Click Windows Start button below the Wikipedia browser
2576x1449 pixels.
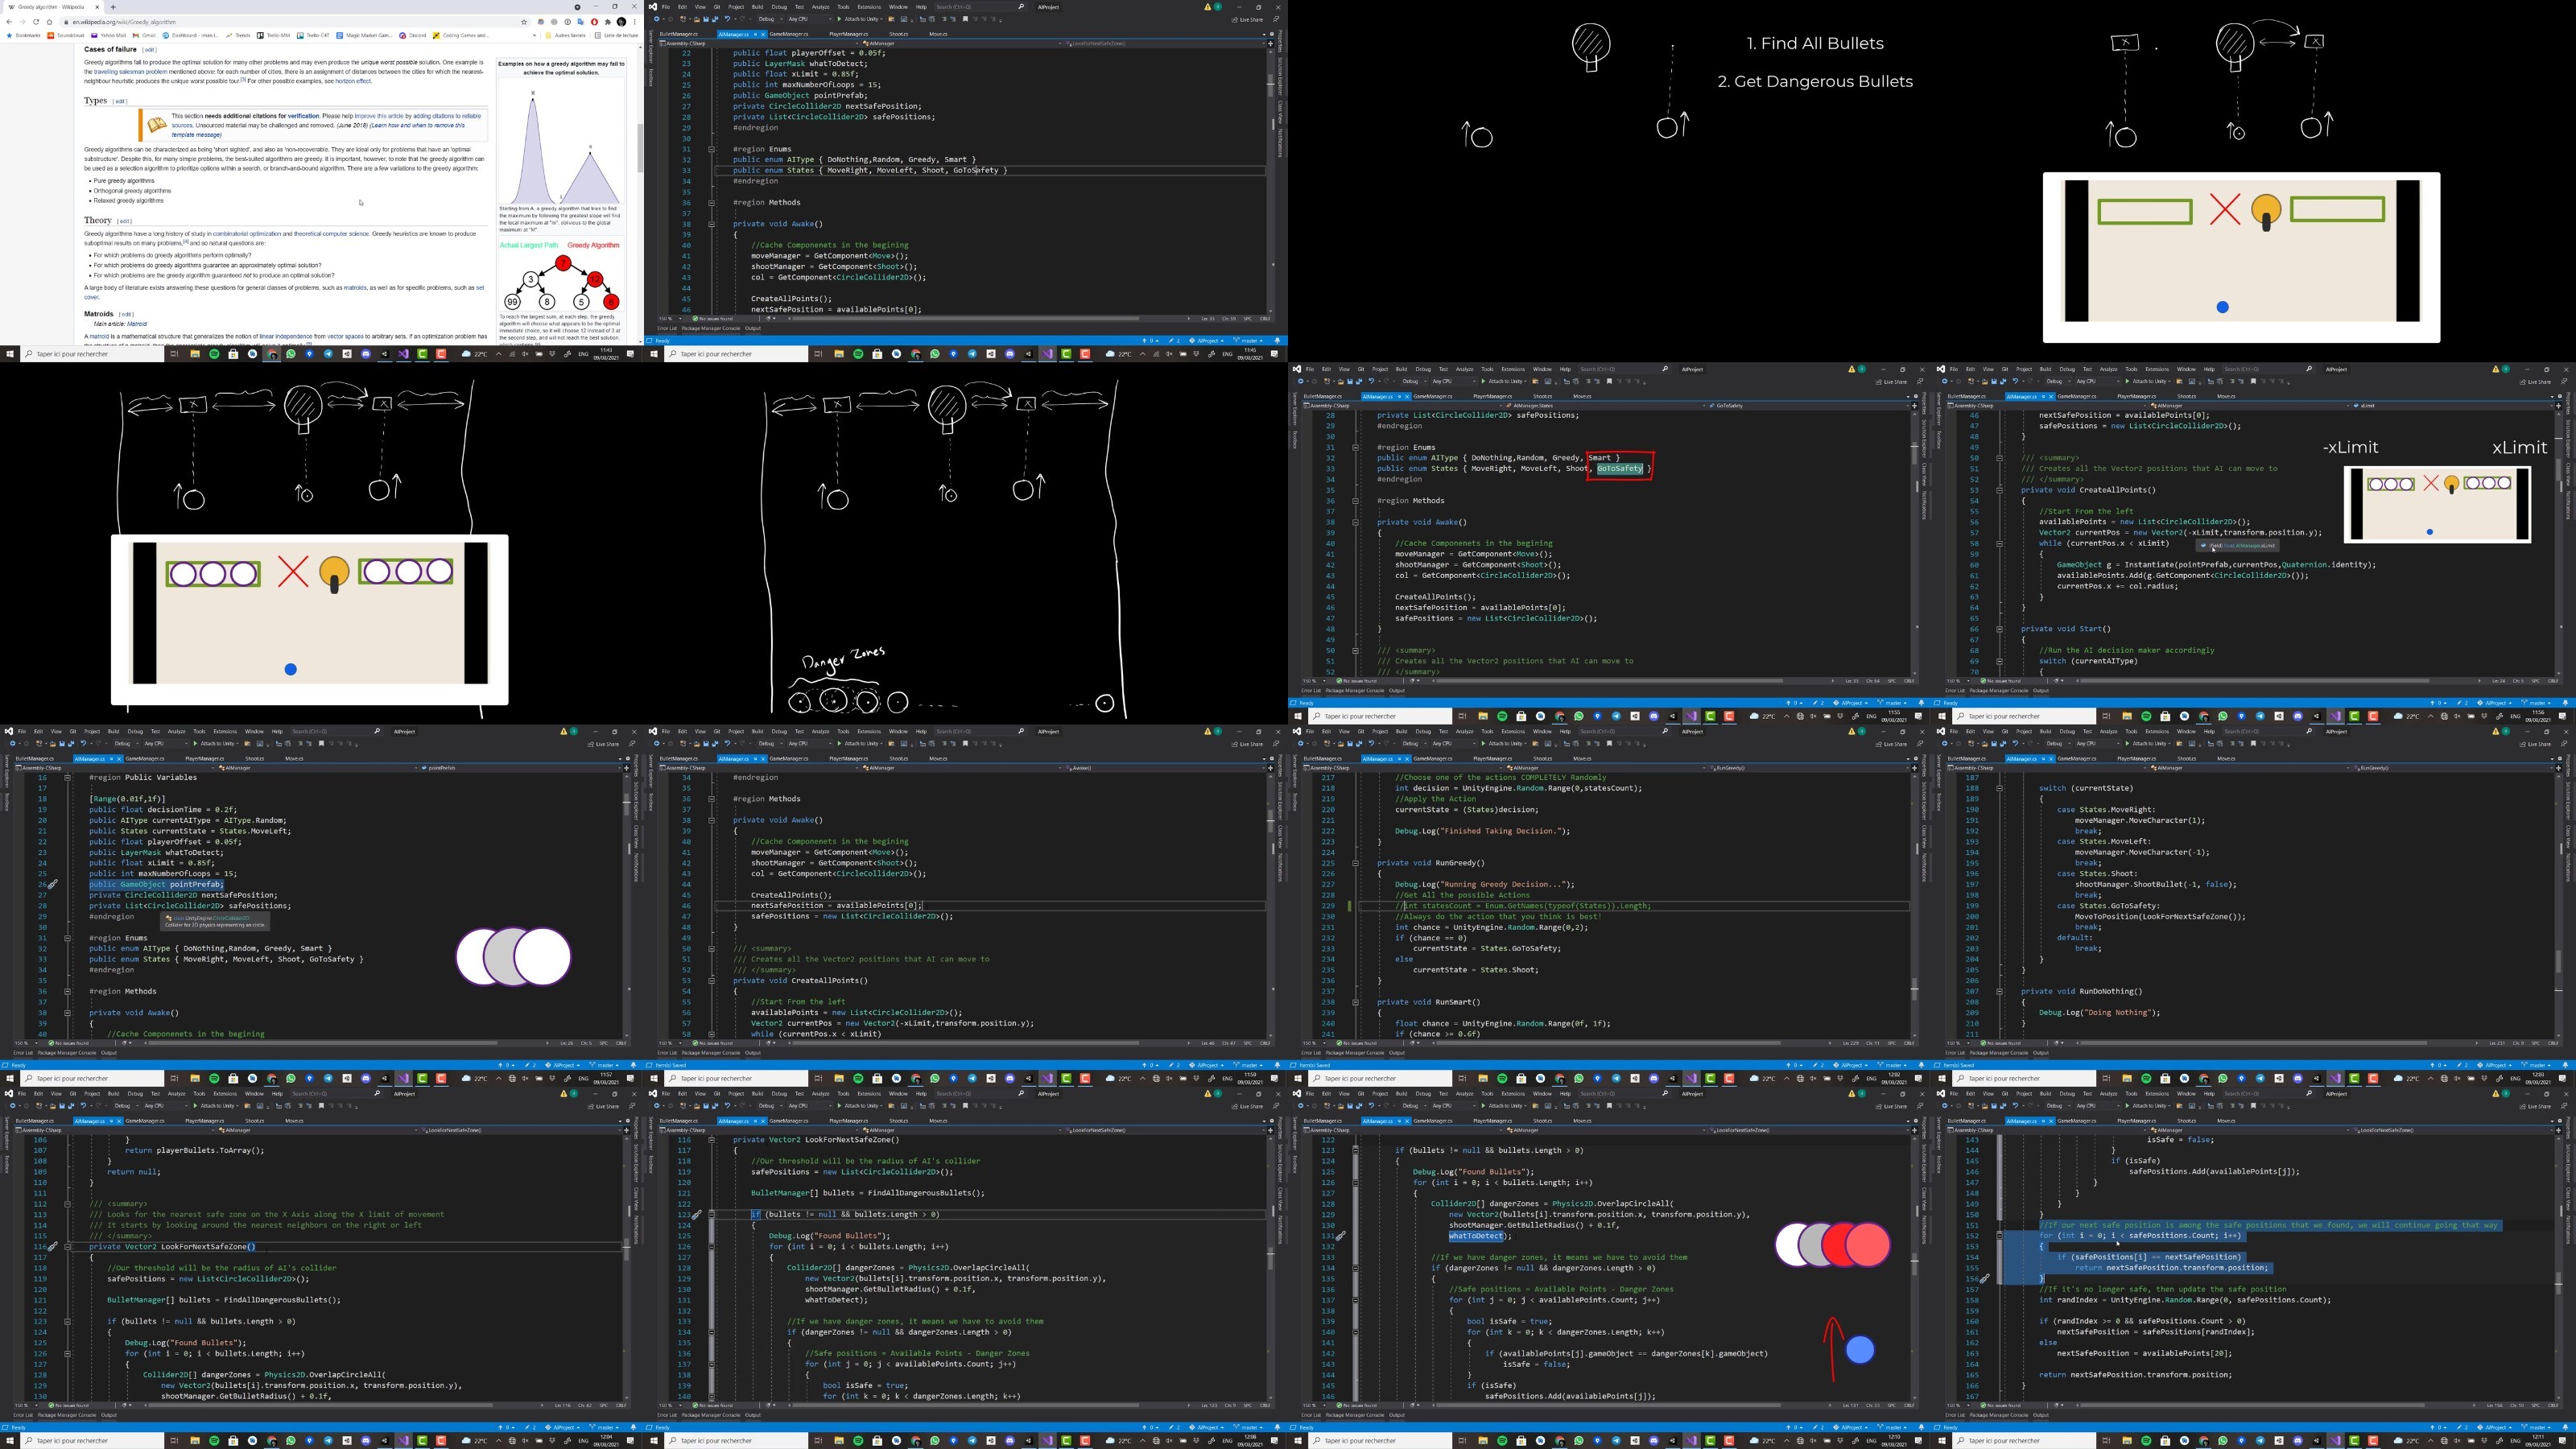[10, 354]
